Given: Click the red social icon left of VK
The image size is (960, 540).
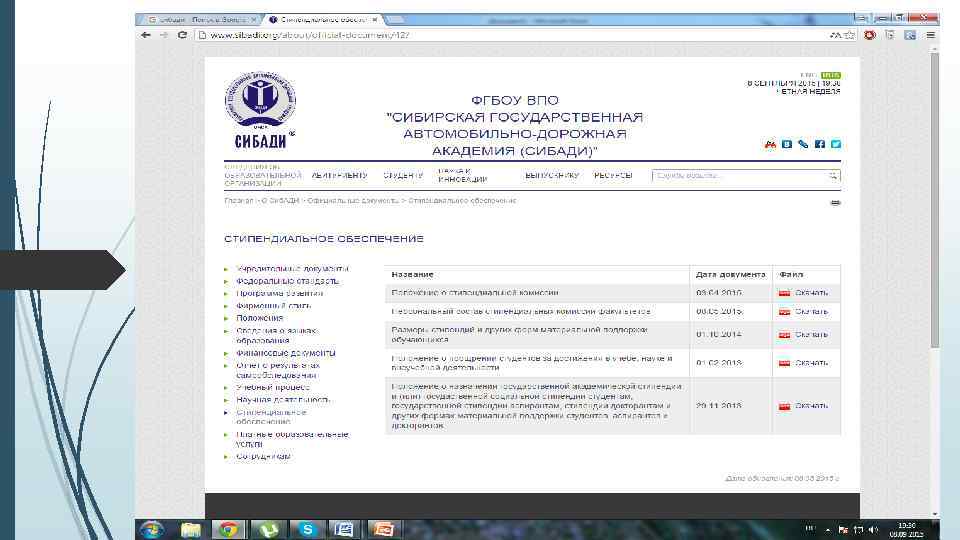Looking at the screenshot, I should (770, 144).
